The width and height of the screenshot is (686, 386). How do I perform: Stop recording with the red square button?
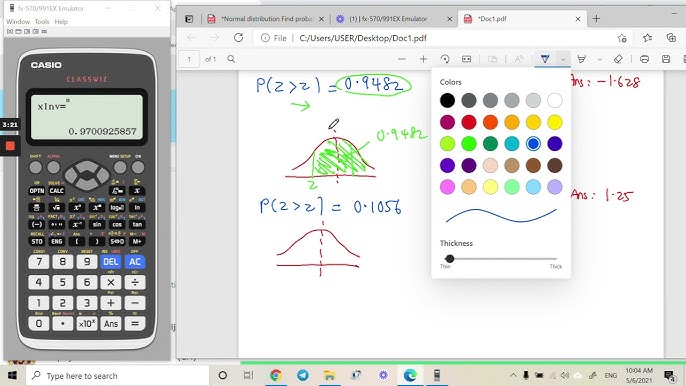coord(10,146)
